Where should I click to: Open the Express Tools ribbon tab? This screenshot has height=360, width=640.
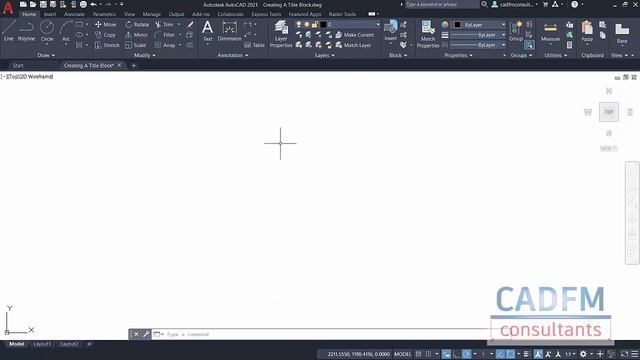(266, 14)
